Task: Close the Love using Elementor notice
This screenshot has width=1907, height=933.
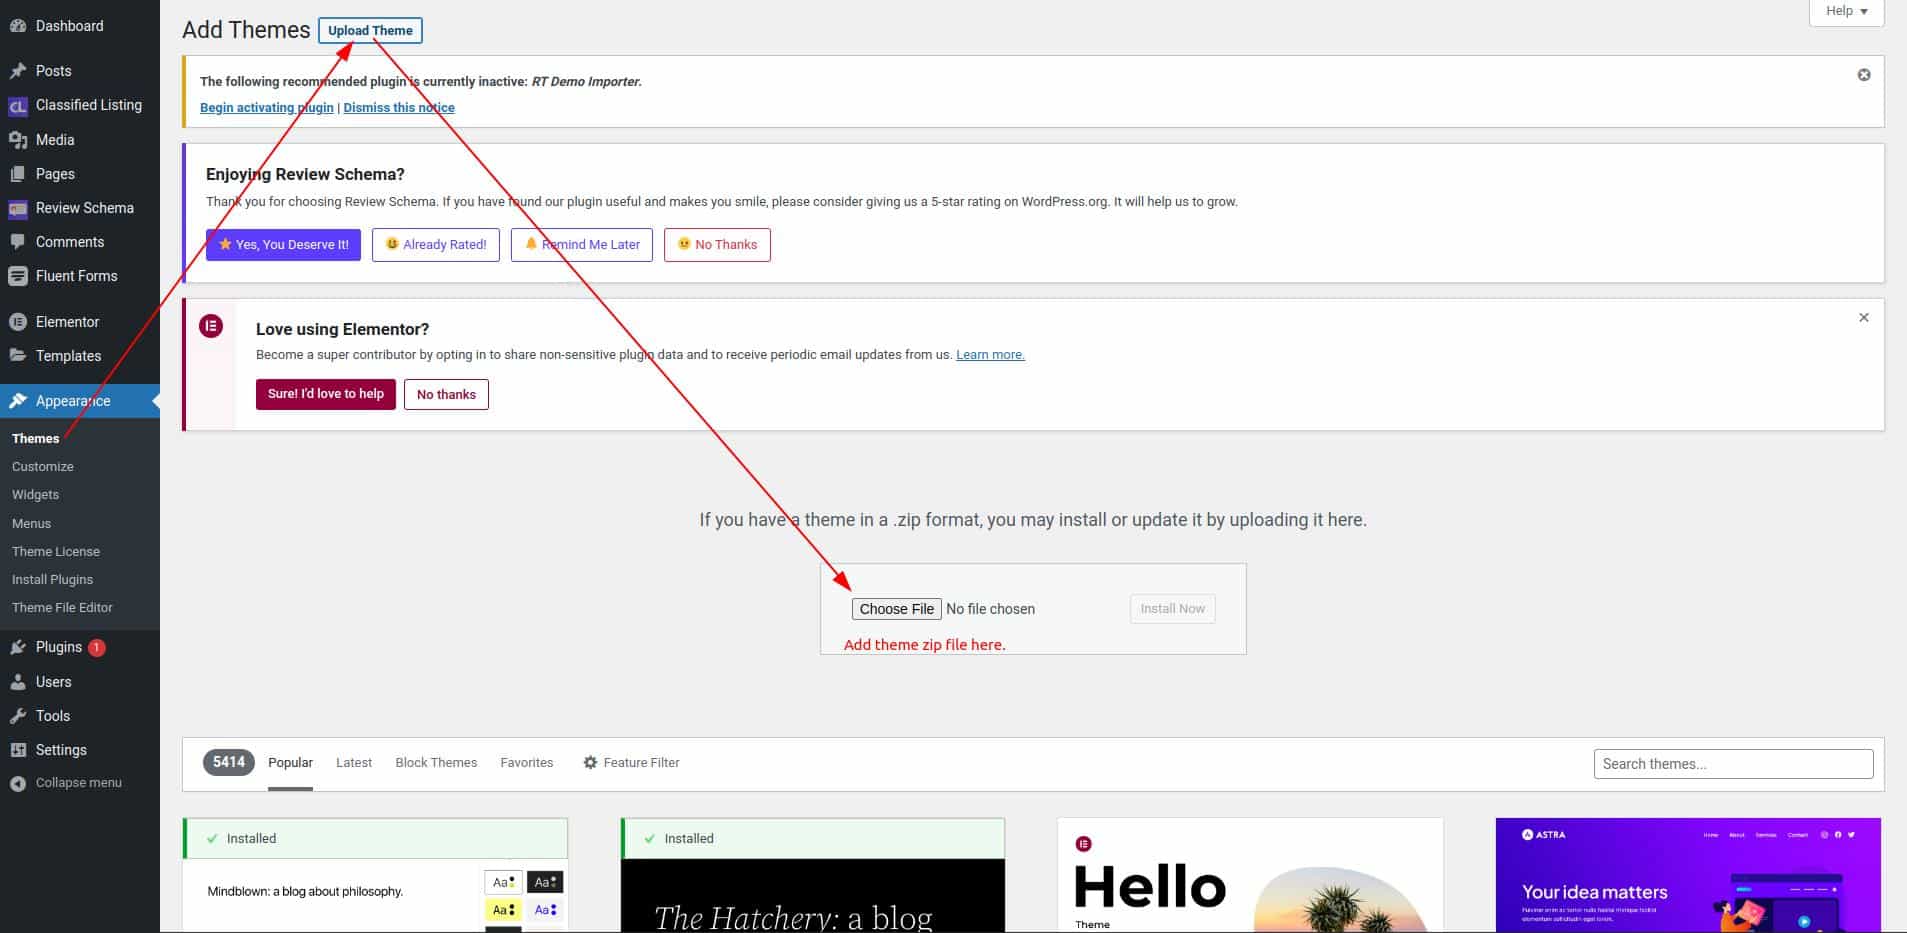Action: 1864,318
